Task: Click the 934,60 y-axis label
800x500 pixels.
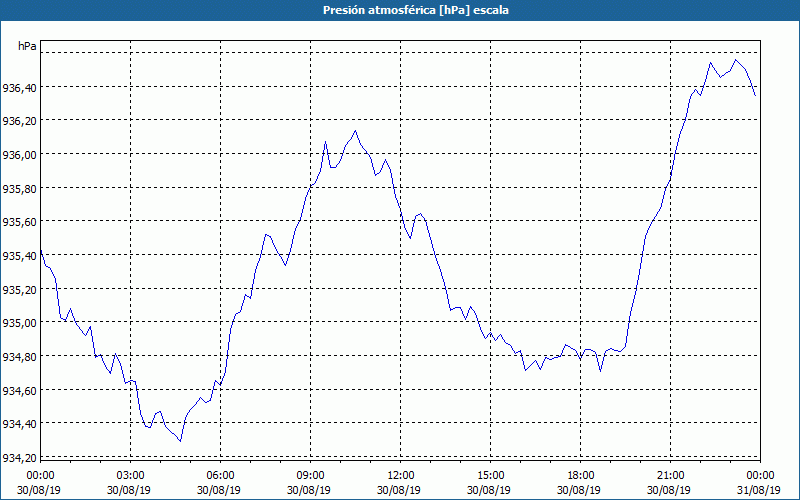Action: coord(19,391)
